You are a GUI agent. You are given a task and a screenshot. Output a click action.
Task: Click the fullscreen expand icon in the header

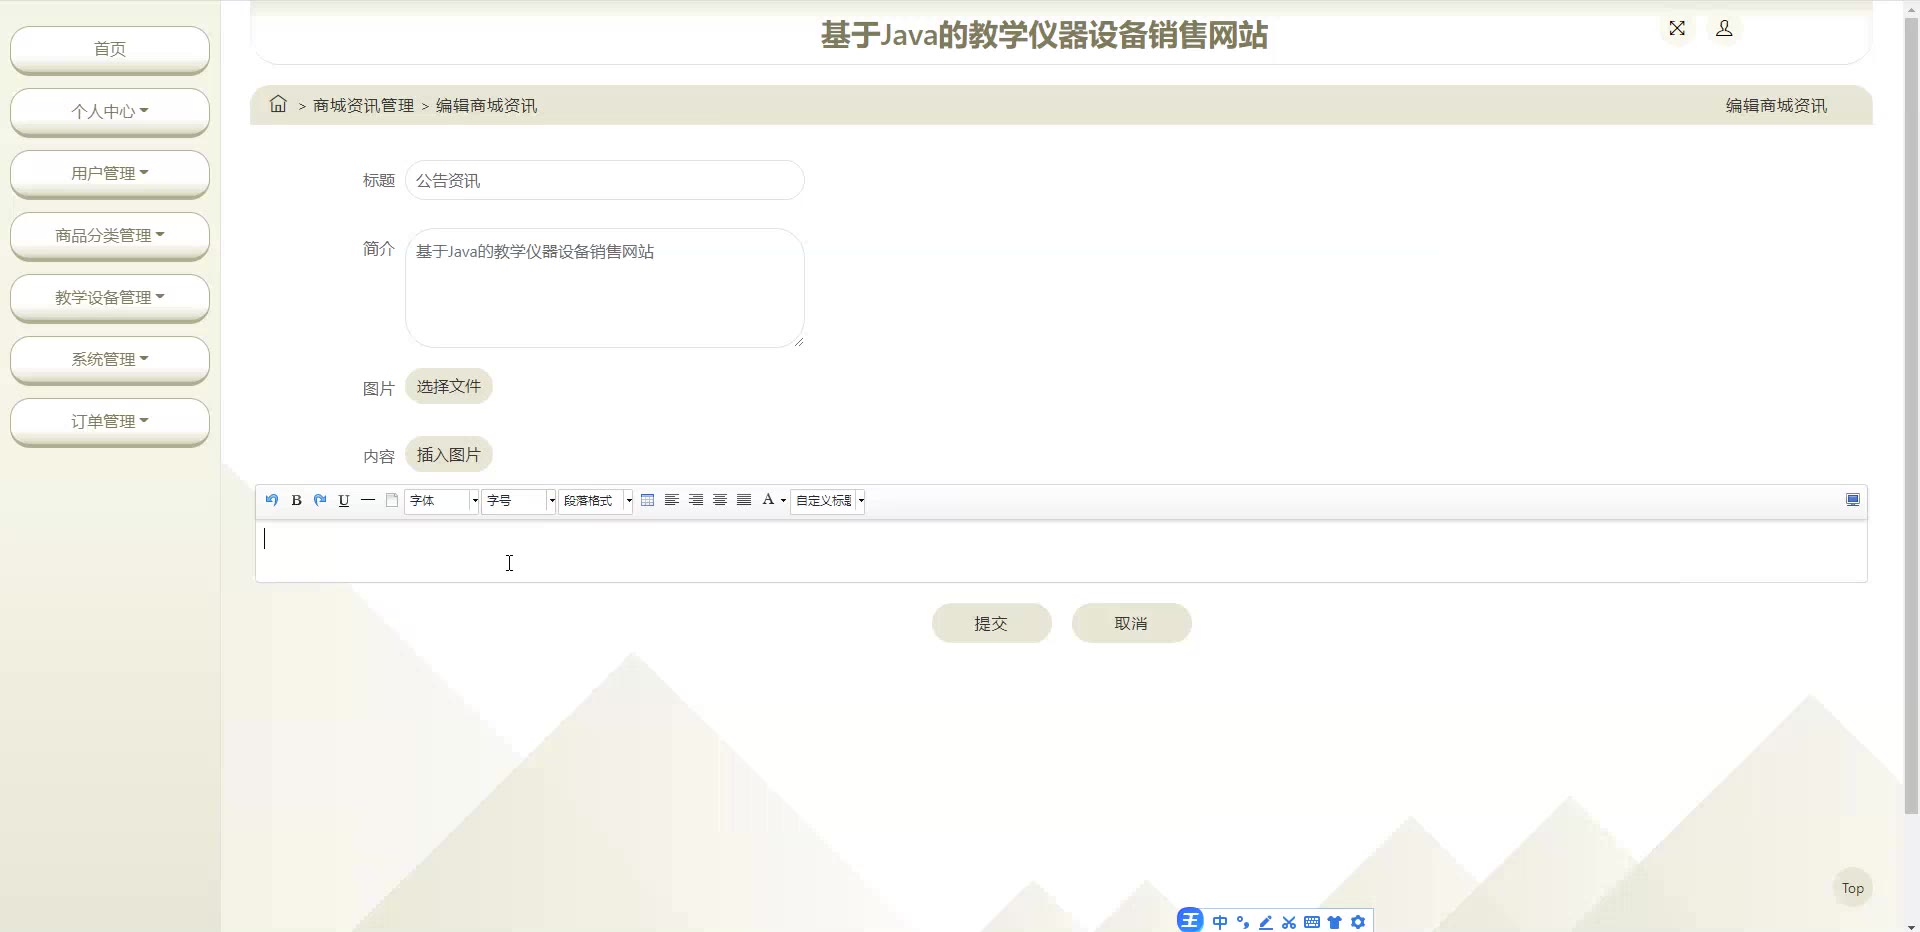coord(1677,28)
